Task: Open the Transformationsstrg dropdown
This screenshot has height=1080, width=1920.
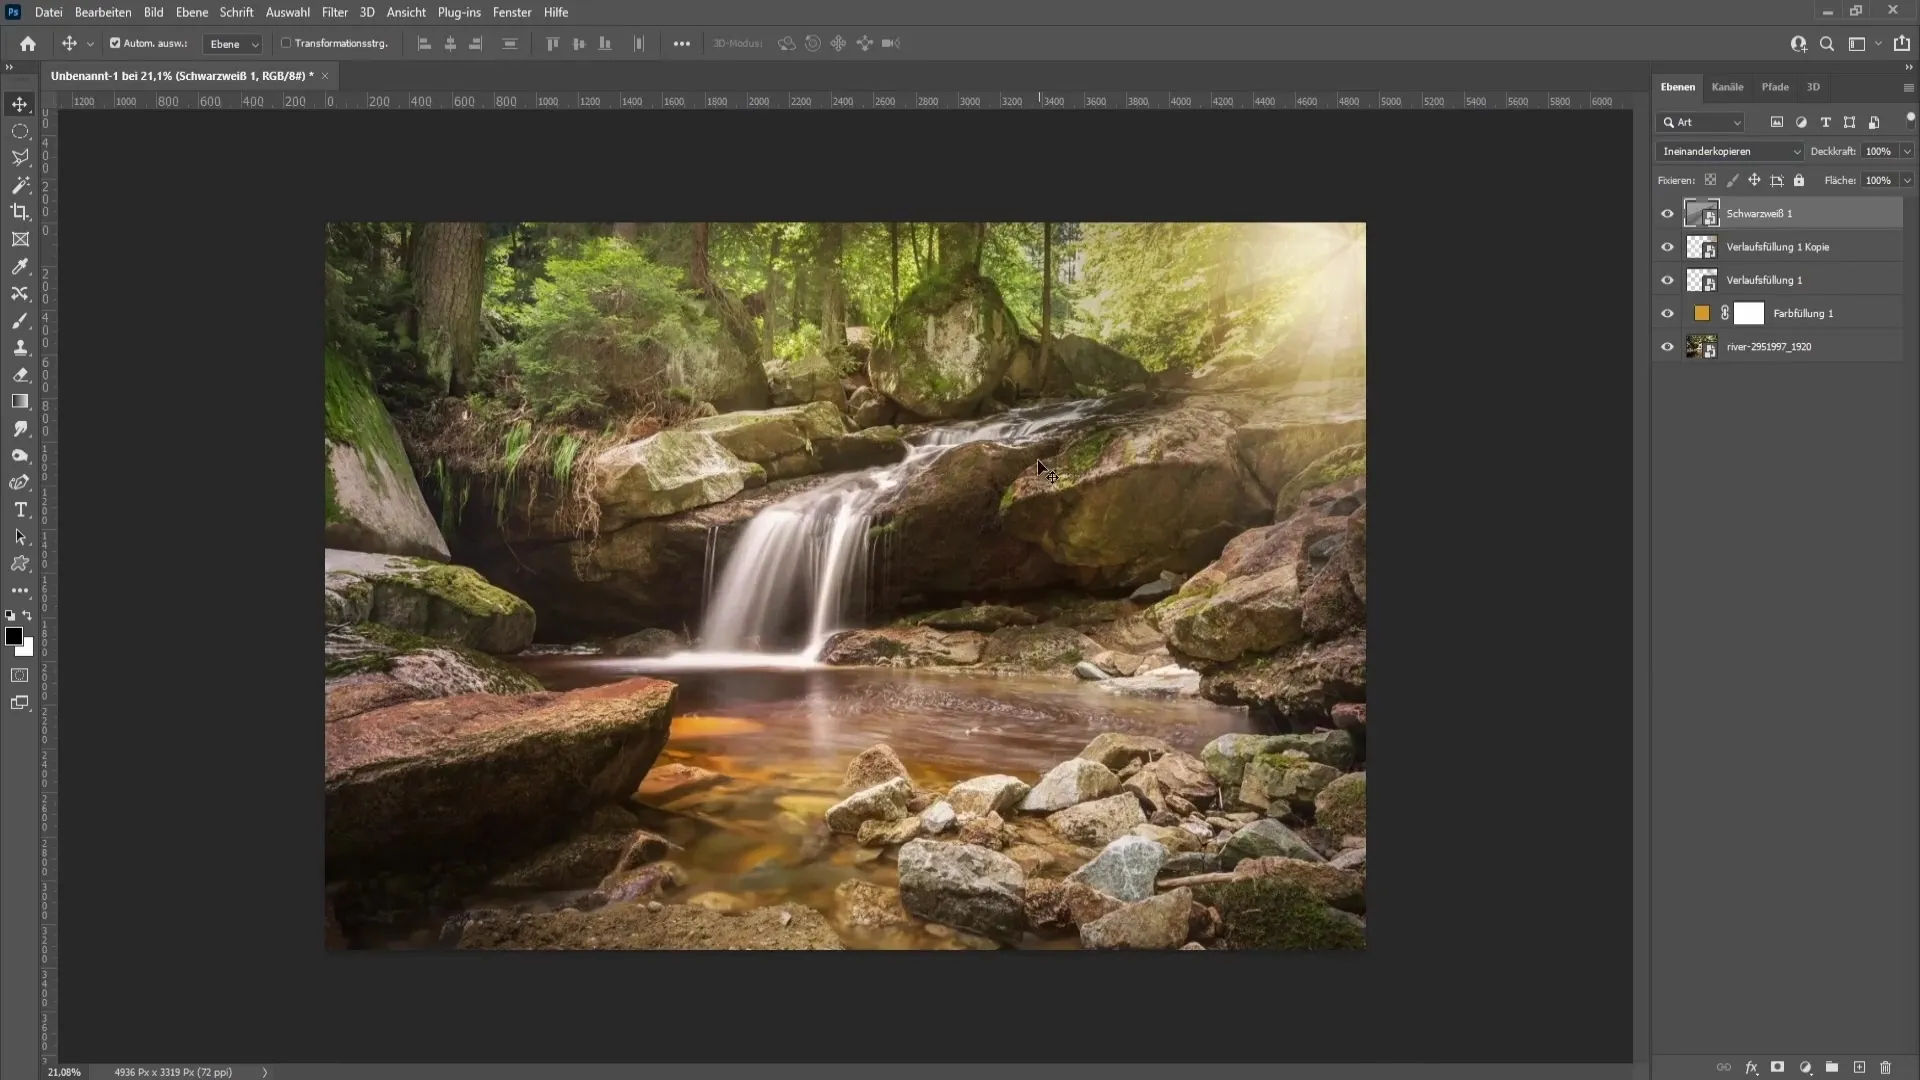Action: point(339,42)
